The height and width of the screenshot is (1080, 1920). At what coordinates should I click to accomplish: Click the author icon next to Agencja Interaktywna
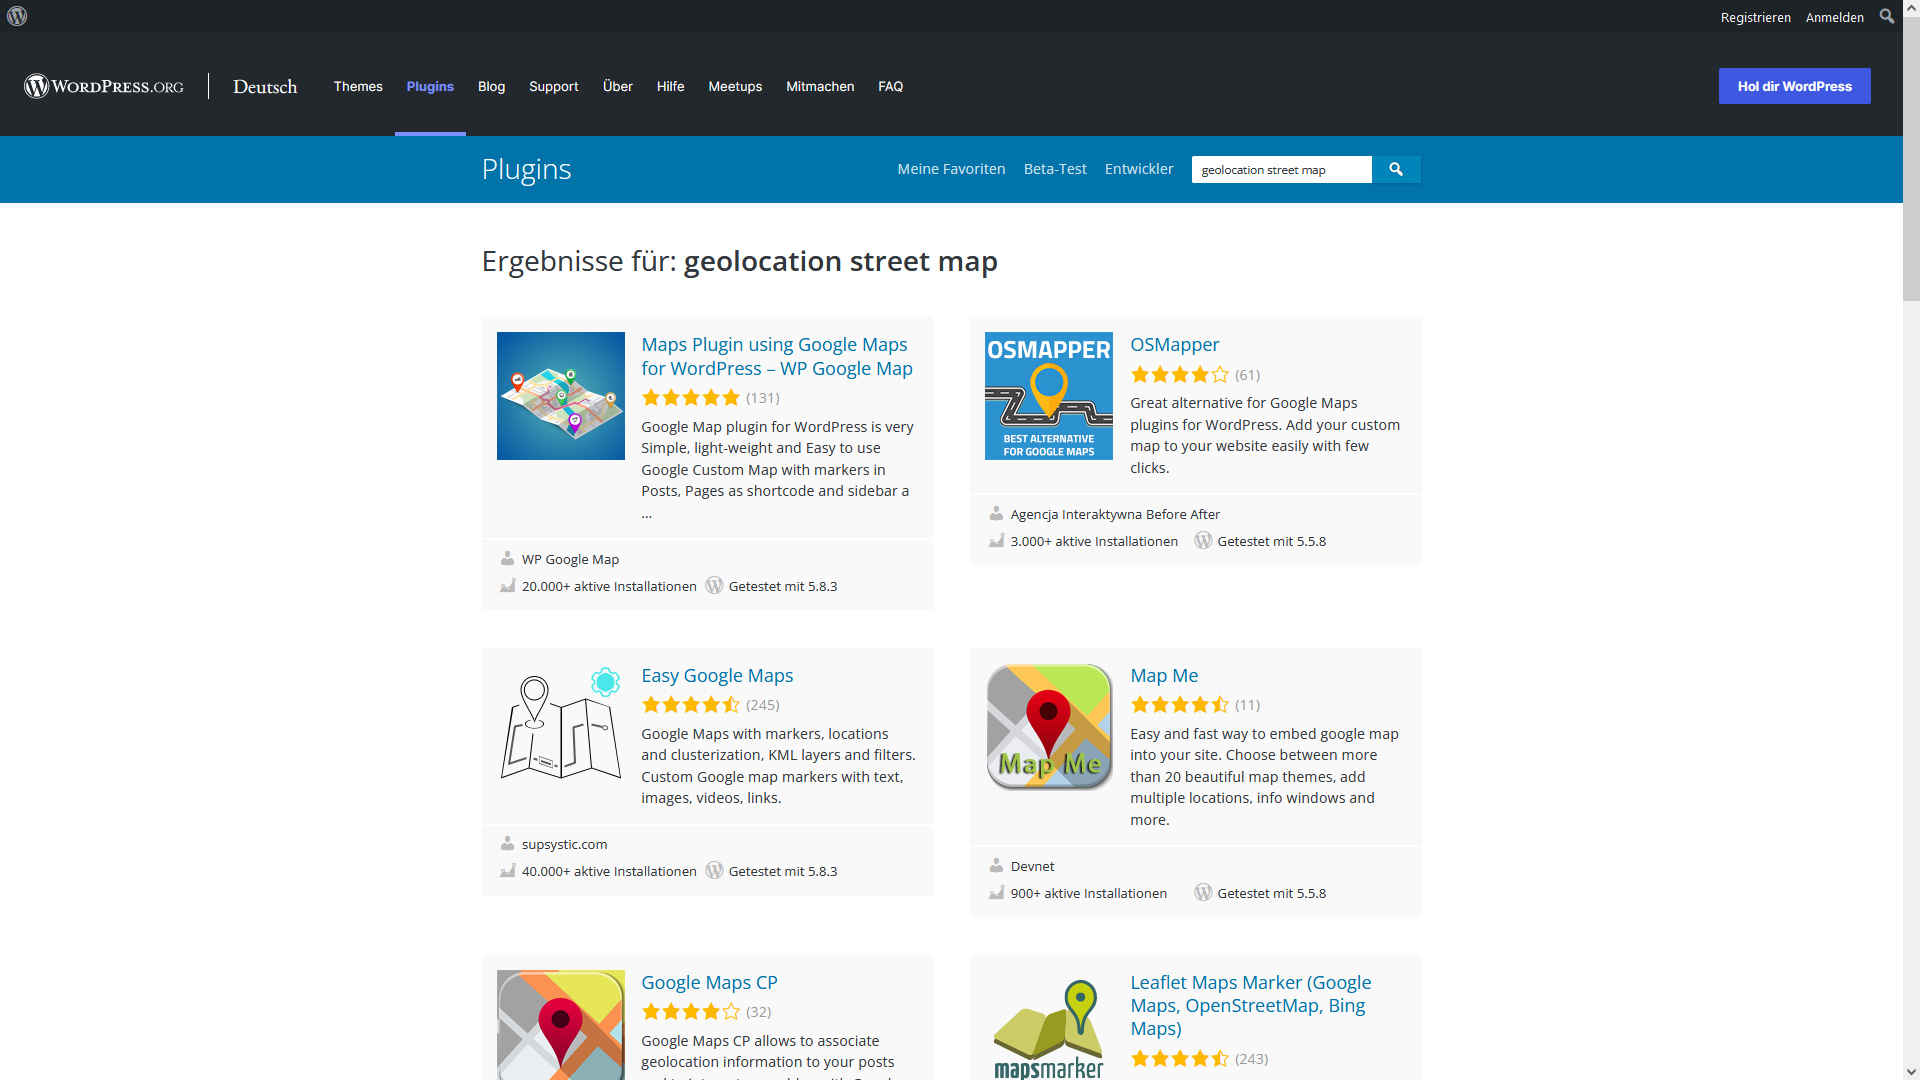pyautogui.click(x=996, y=513)
